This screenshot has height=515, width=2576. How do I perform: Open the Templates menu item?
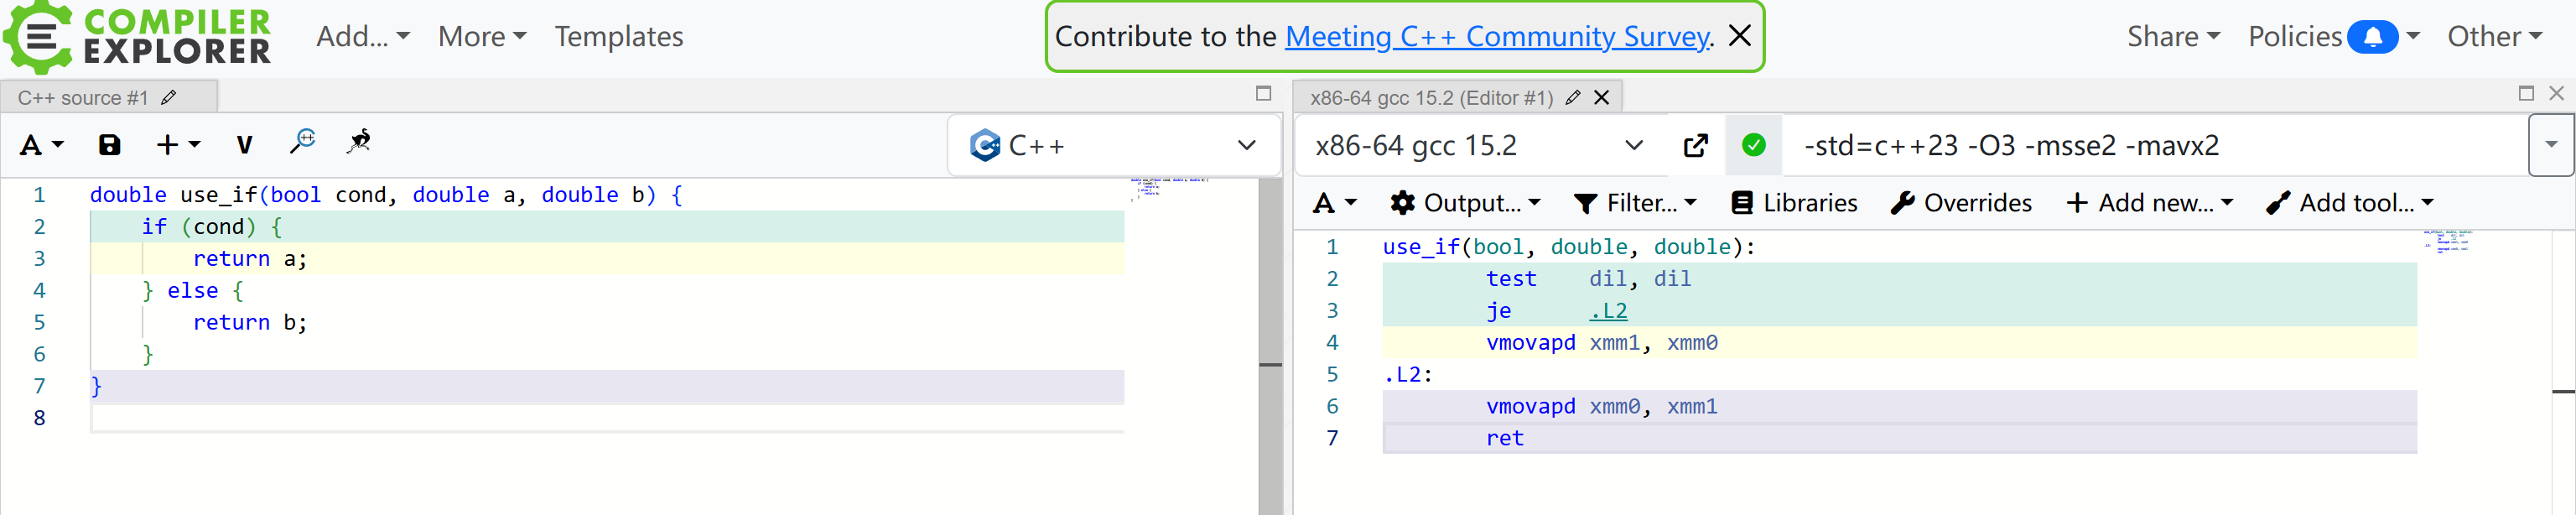pyautogui.click(x=619, y=37)
